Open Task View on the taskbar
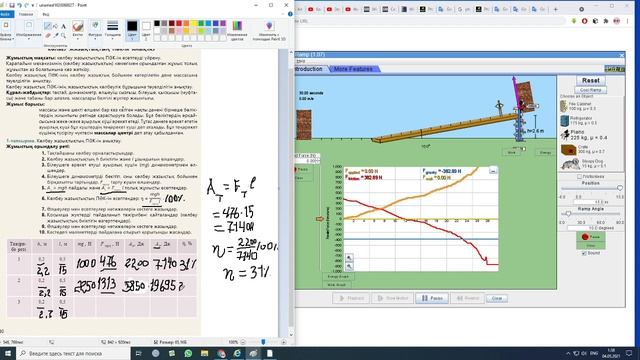640x360 pixels. pyautogui.click(x=138, y=353)
